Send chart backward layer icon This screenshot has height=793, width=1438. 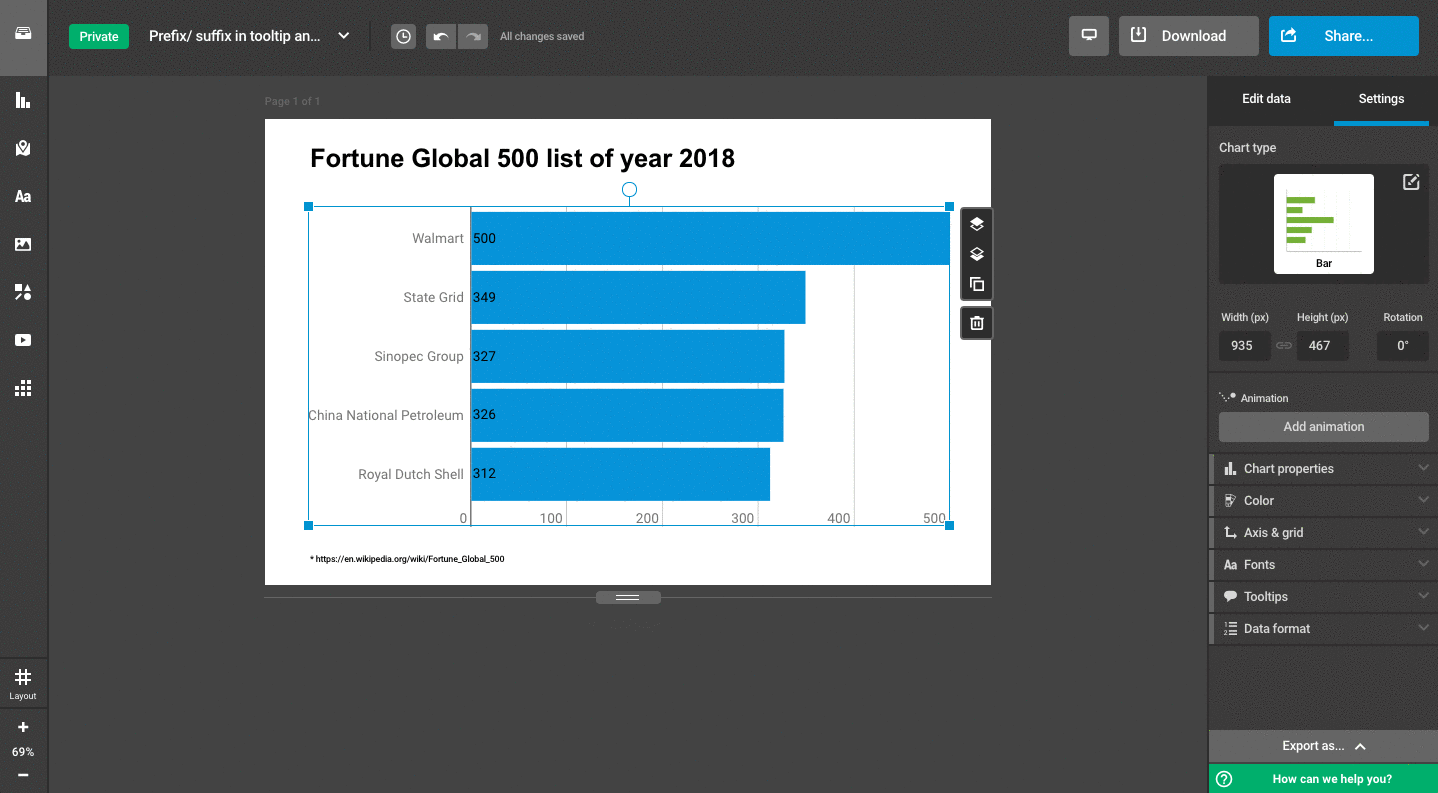click(977, 254)
